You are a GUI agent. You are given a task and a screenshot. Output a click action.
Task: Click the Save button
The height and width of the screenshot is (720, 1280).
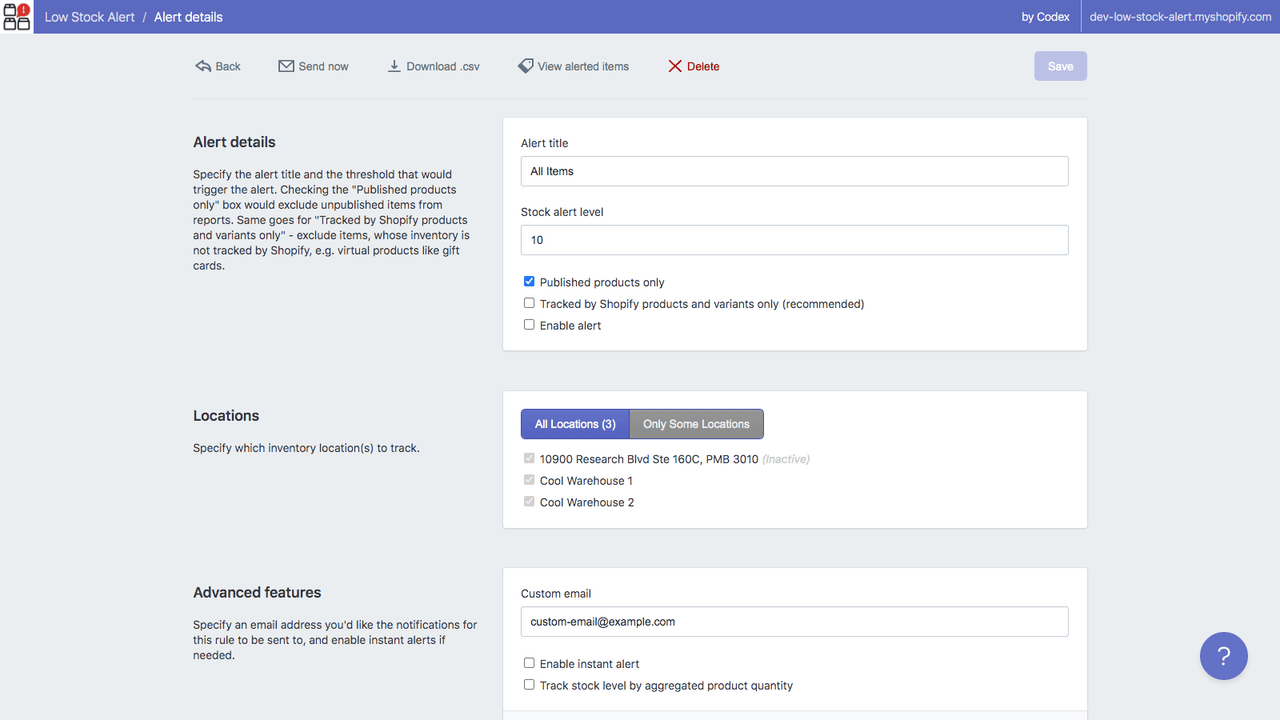pyautogui.click(x=1060, y=66)
